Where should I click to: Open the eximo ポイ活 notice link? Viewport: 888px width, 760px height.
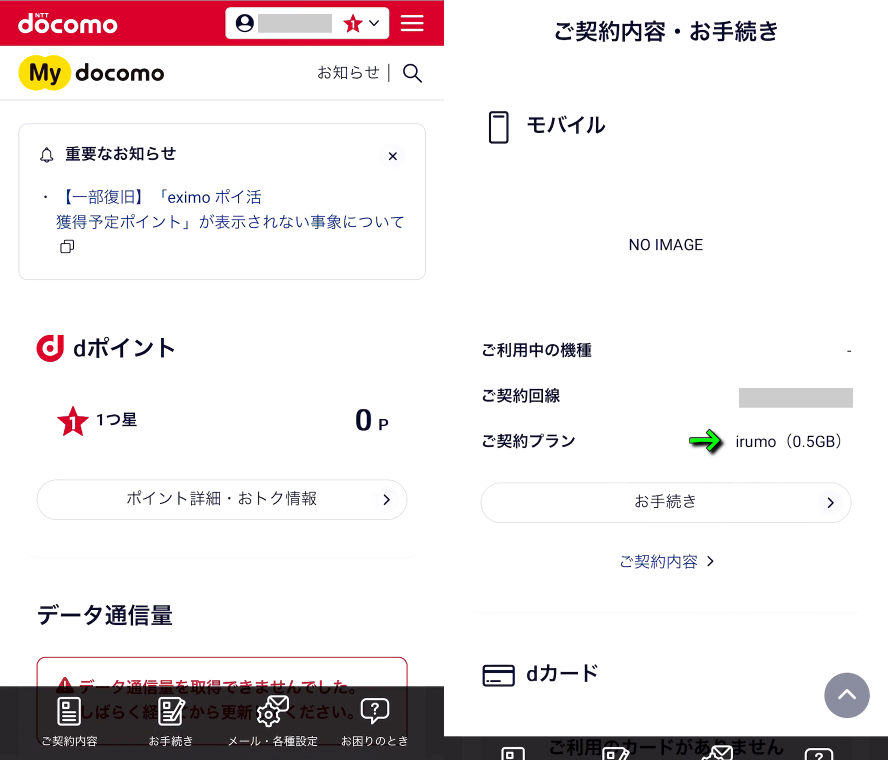pos(230,209)
